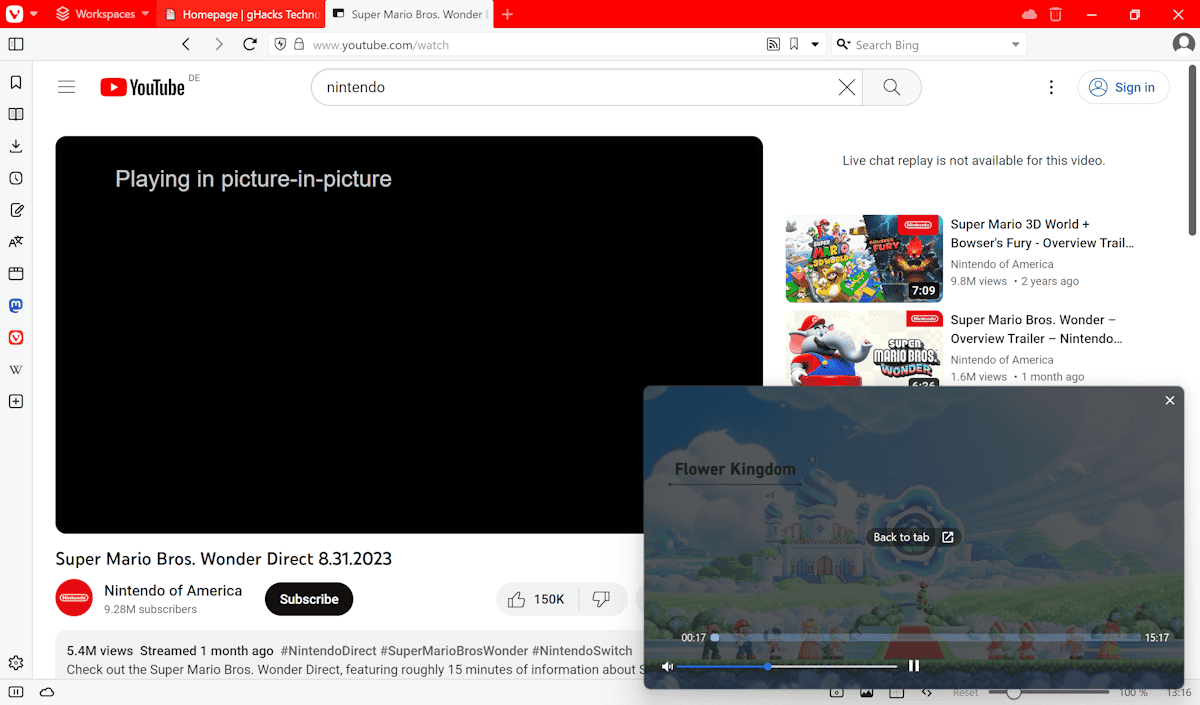Expand the search engine dropdown arrow
The height and width of the screenshot is (705, 1200).
coord(1015,44)
